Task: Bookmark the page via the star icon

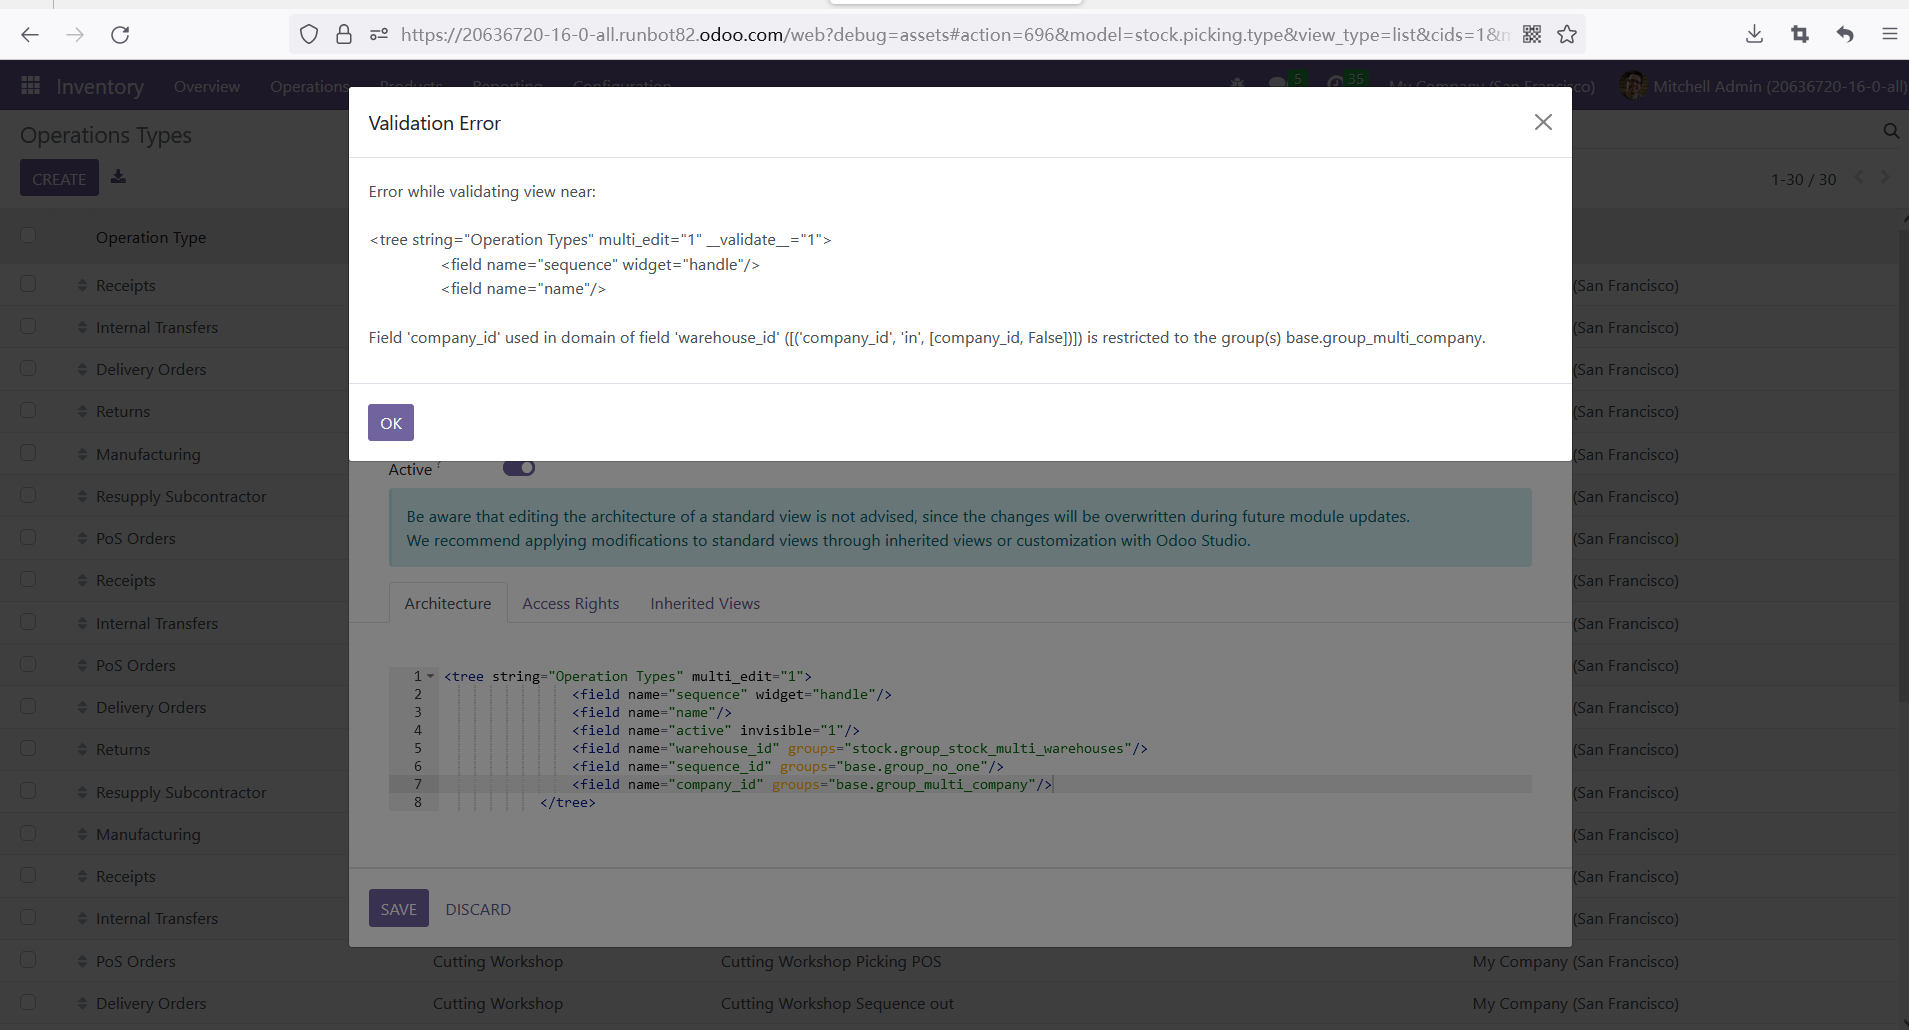Action: pos(1566,34)
